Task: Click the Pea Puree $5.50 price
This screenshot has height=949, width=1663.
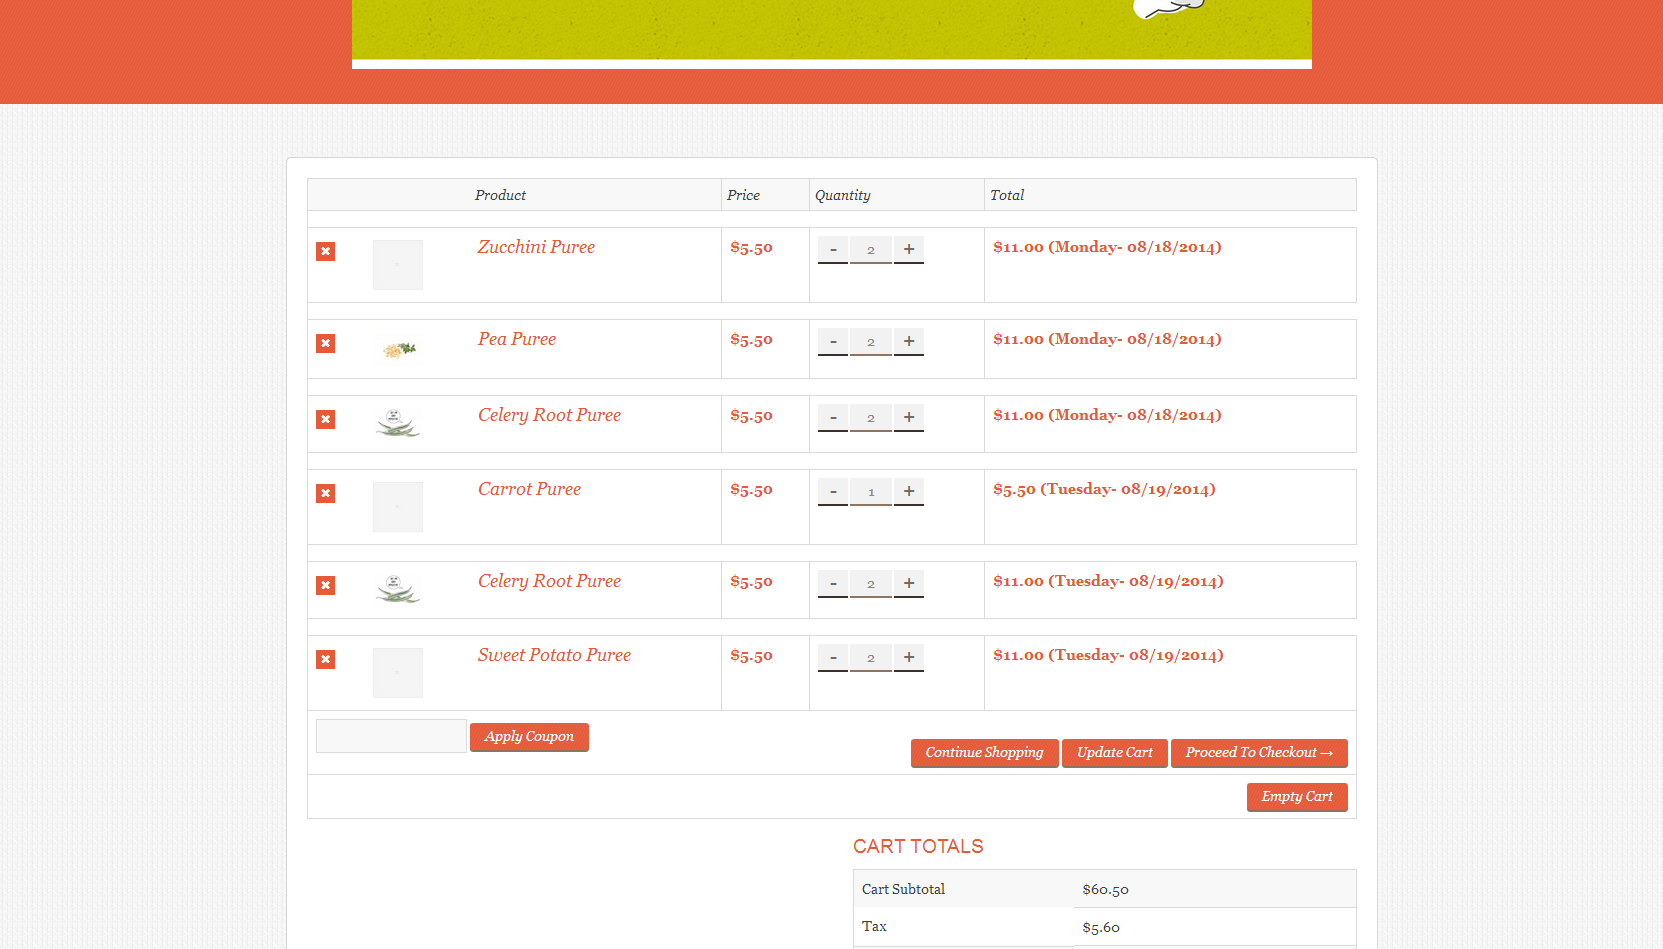Action: 751,340
